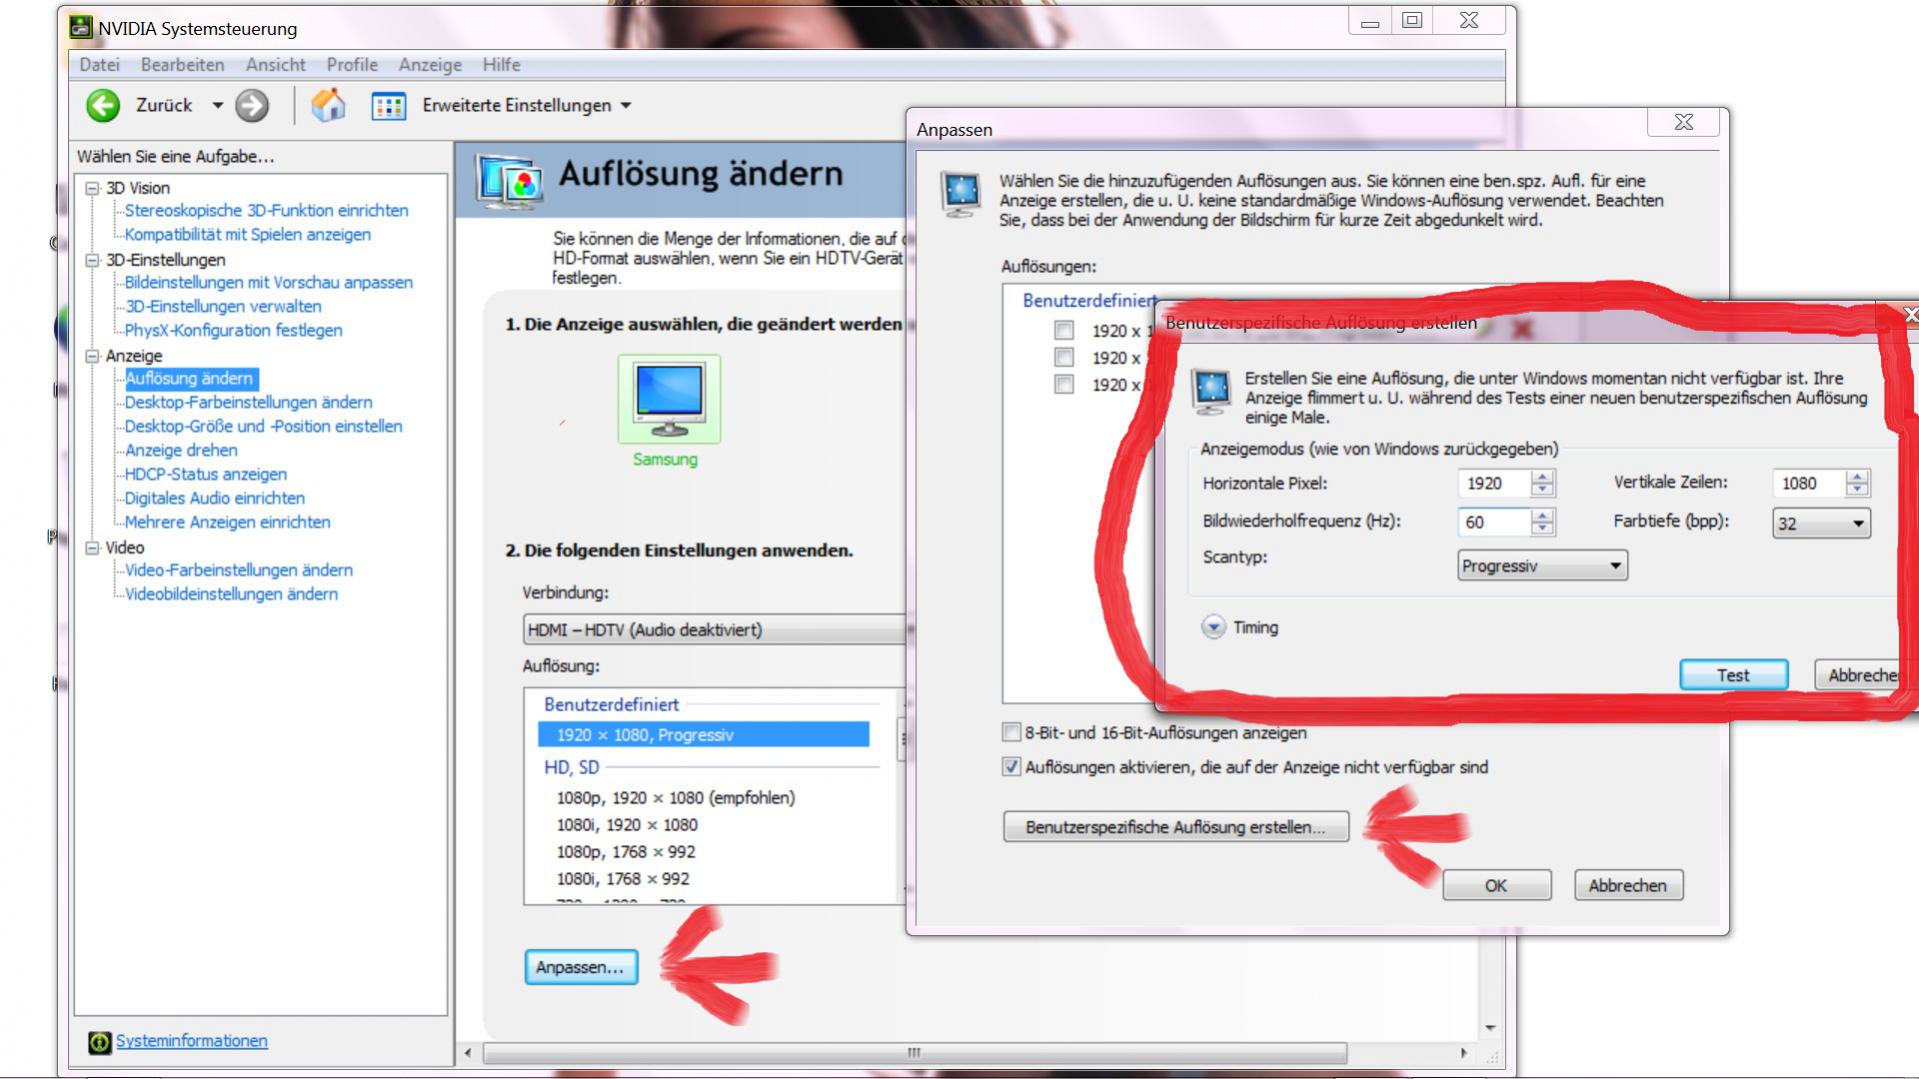This screenshot has width=1919, height=1079.
Task: Select Bildeinstellungen mit Vorschau anpassen
Action: click(268, 282)
